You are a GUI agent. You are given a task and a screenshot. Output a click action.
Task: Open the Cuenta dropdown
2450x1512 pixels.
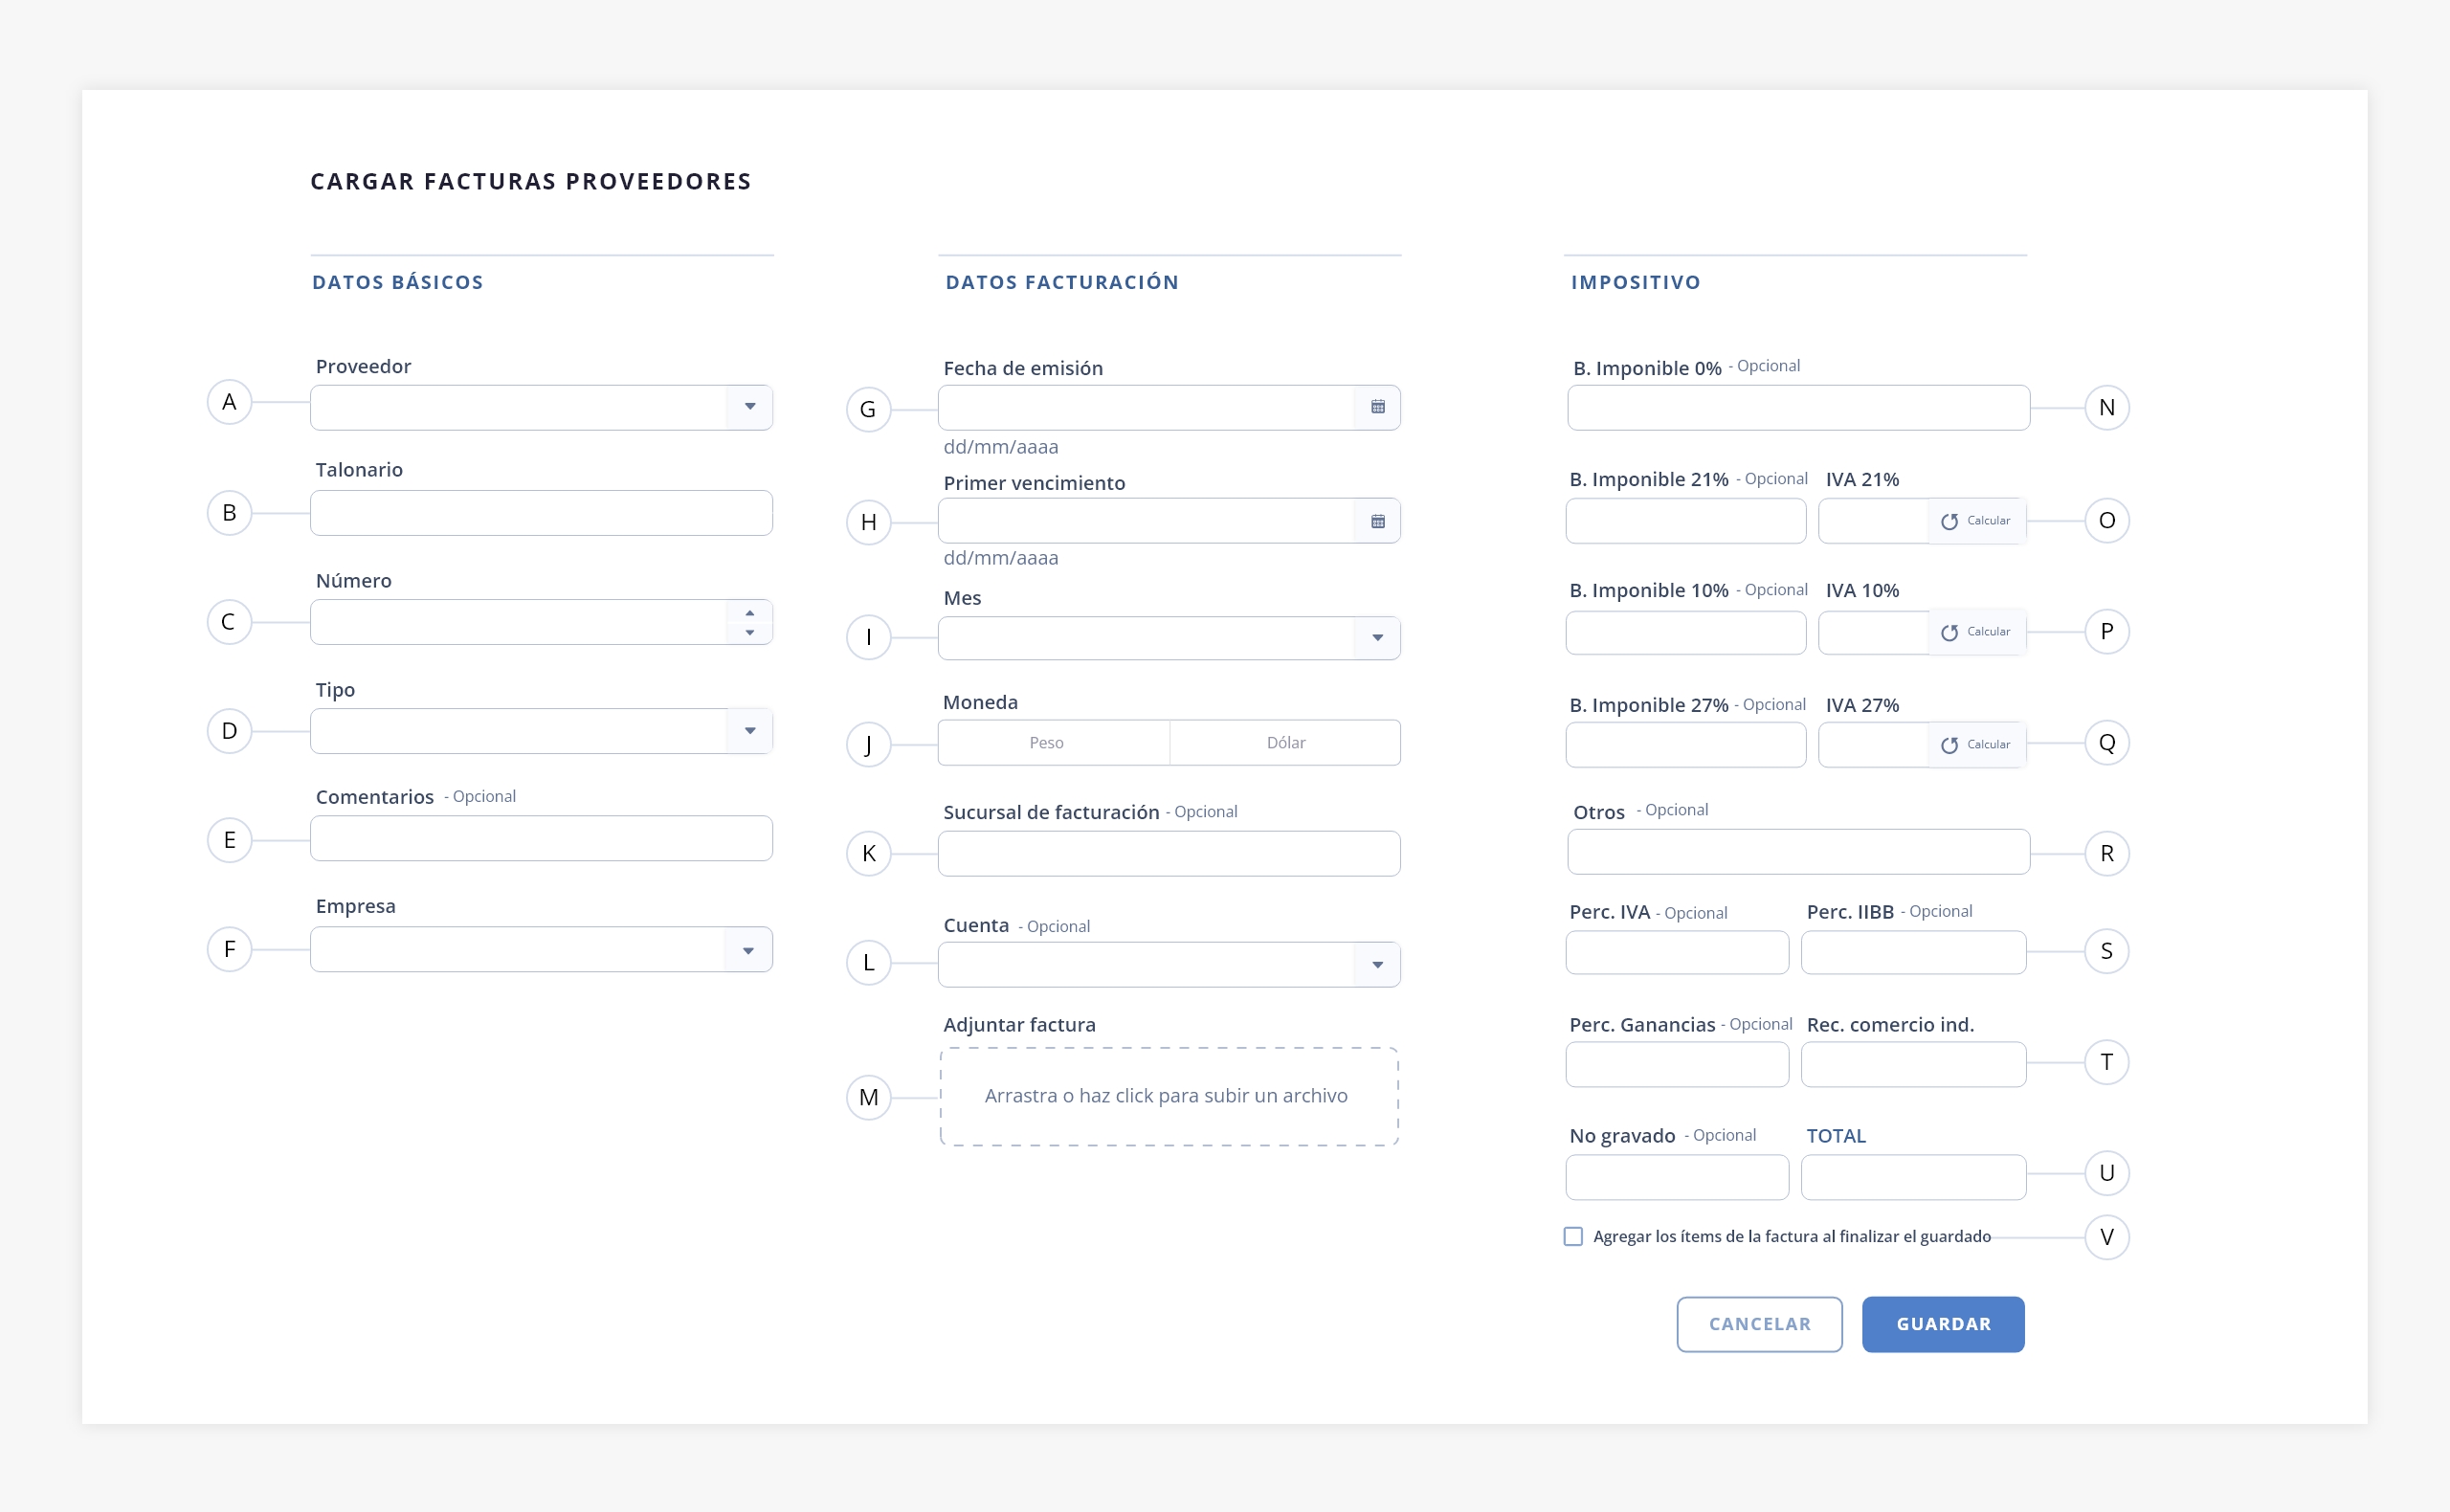pos(1377,965)
